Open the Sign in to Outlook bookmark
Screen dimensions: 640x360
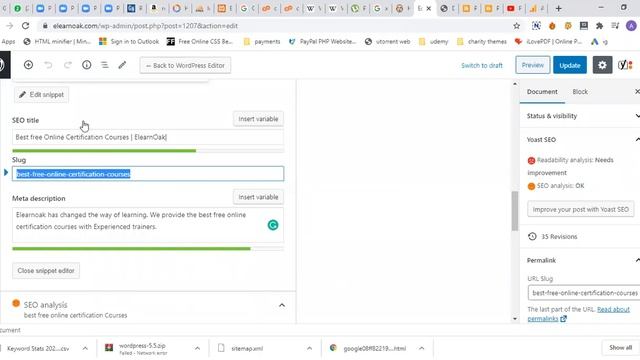[x=129, y=41]
